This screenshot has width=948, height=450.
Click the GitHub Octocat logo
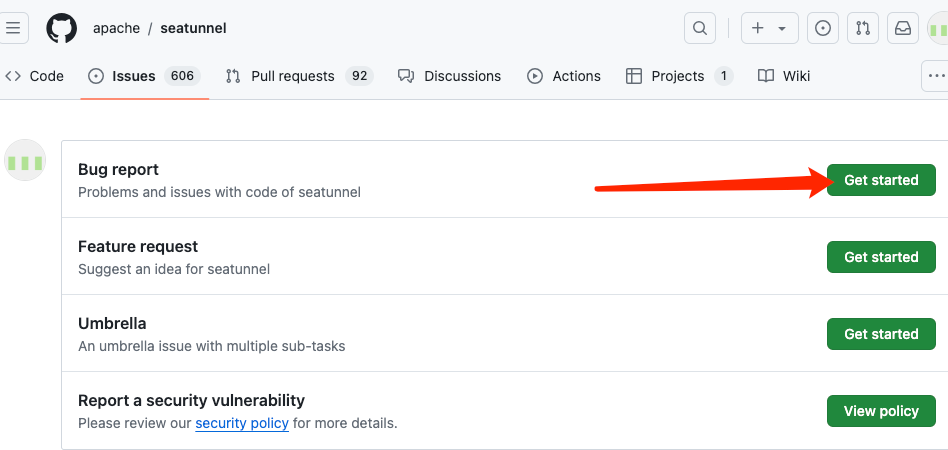click(x=62, y=28)
